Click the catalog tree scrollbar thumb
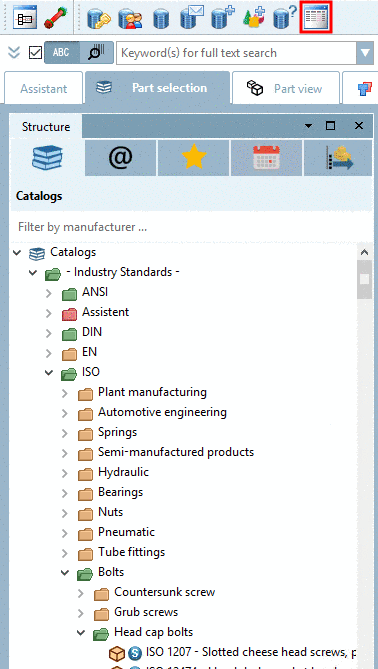 pos(364,279)
